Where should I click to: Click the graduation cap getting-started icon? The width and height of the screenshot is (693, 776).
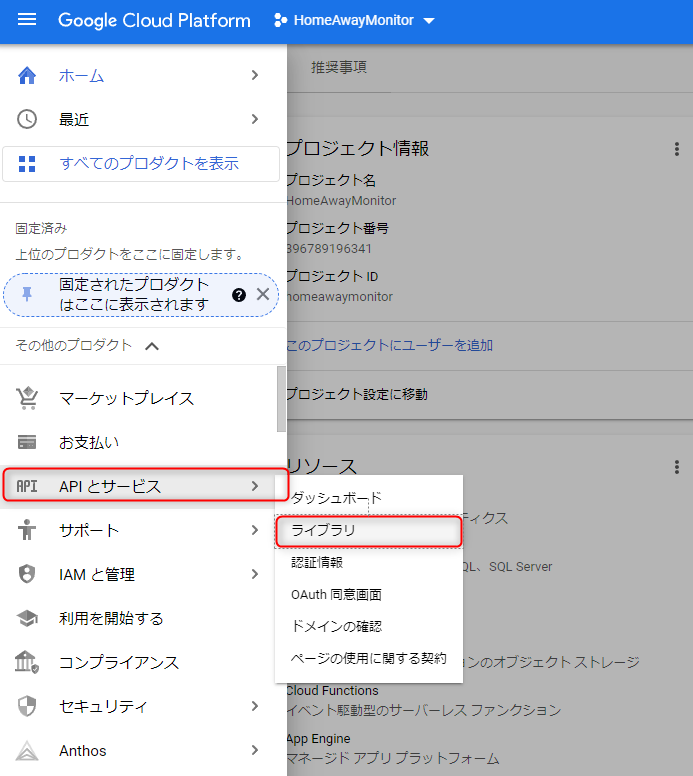[27, 618]
